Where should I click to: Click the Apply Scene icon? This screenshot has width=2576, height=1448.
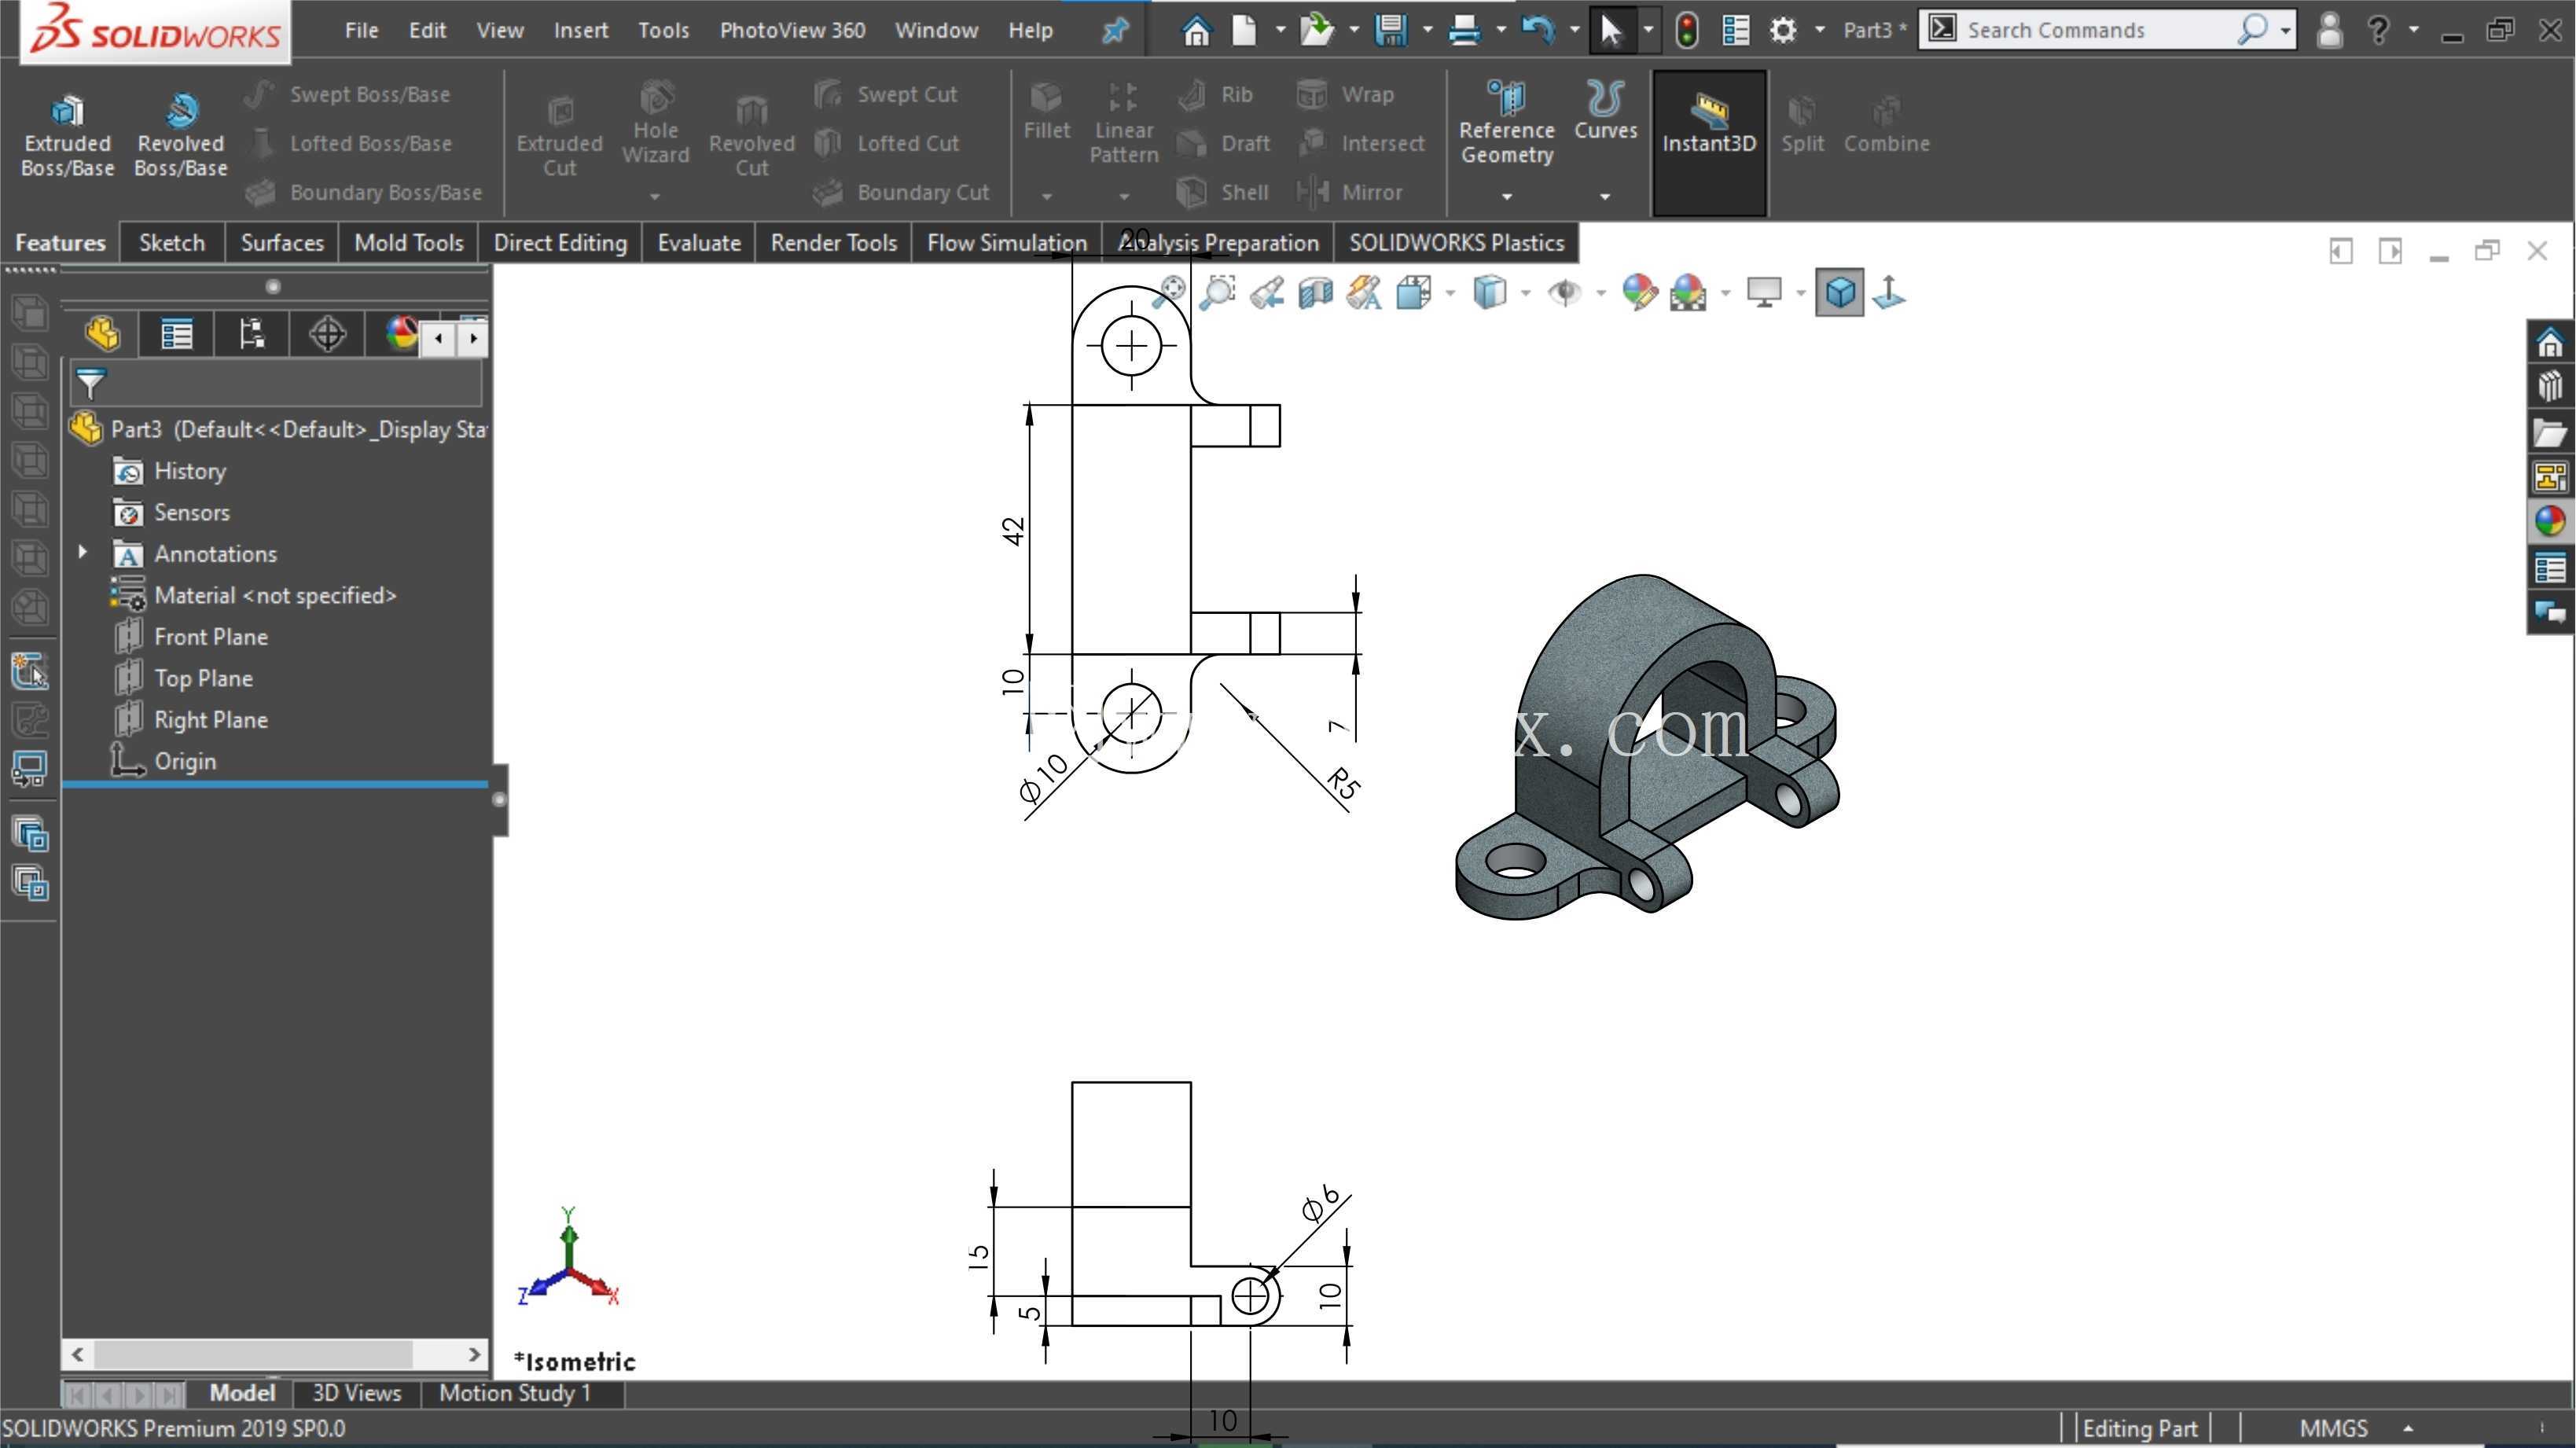1688,292
